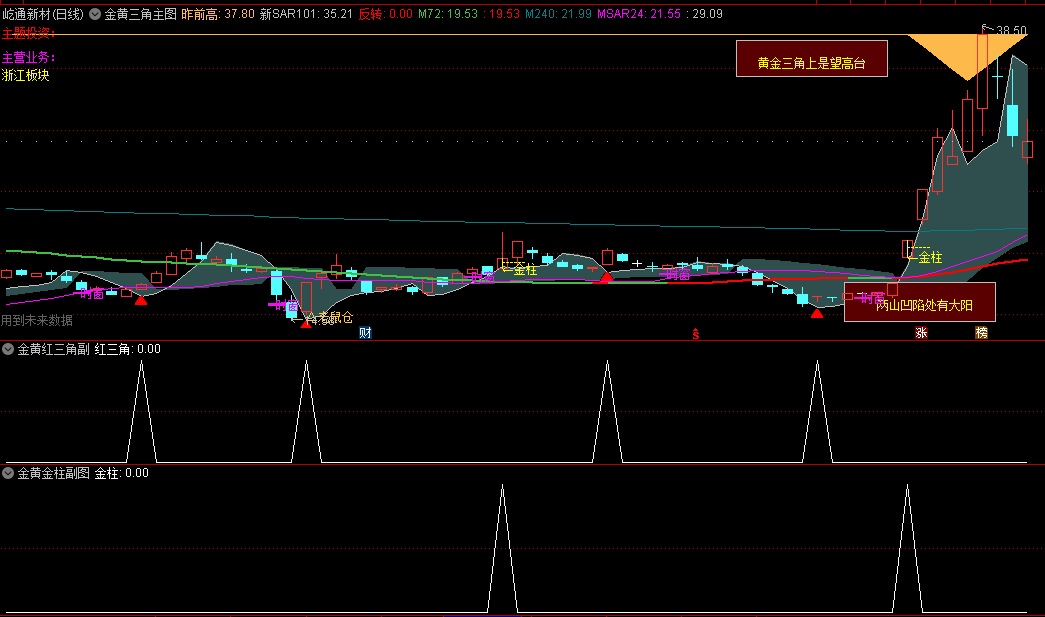This screenshot has height=617, width=1045.
Task: Click the first spike in 红三角 sub-chart
Action: tap(141, 400)
